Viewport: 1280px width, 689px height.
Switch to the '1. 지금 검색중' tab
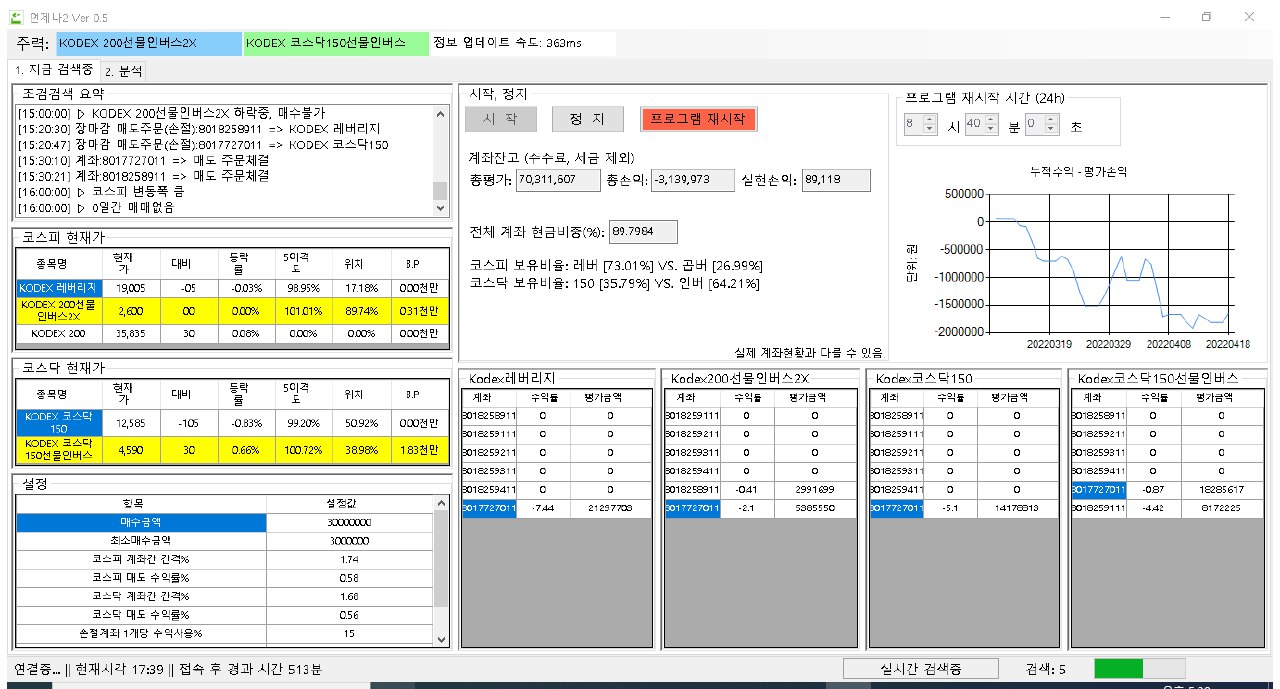point(54,70)
